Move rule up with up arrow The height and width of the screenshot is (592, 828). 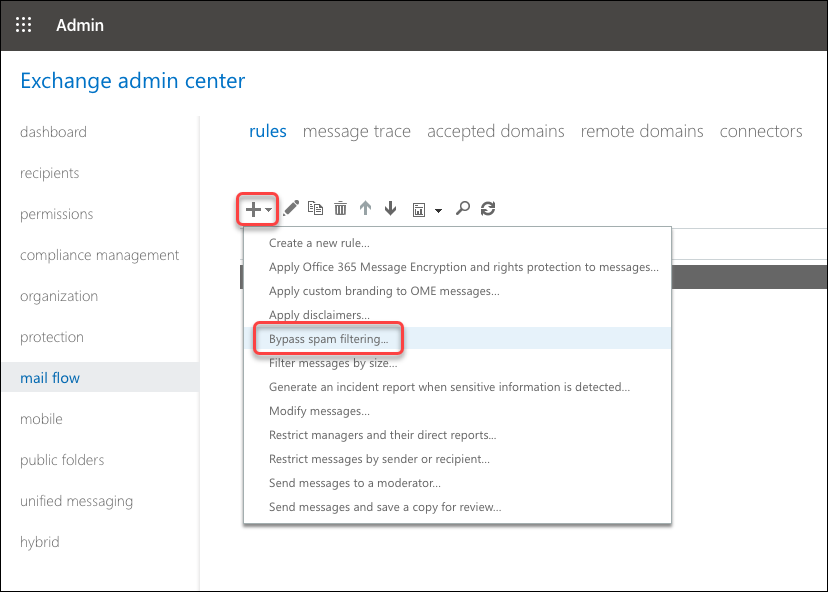[x=366, y=208]
